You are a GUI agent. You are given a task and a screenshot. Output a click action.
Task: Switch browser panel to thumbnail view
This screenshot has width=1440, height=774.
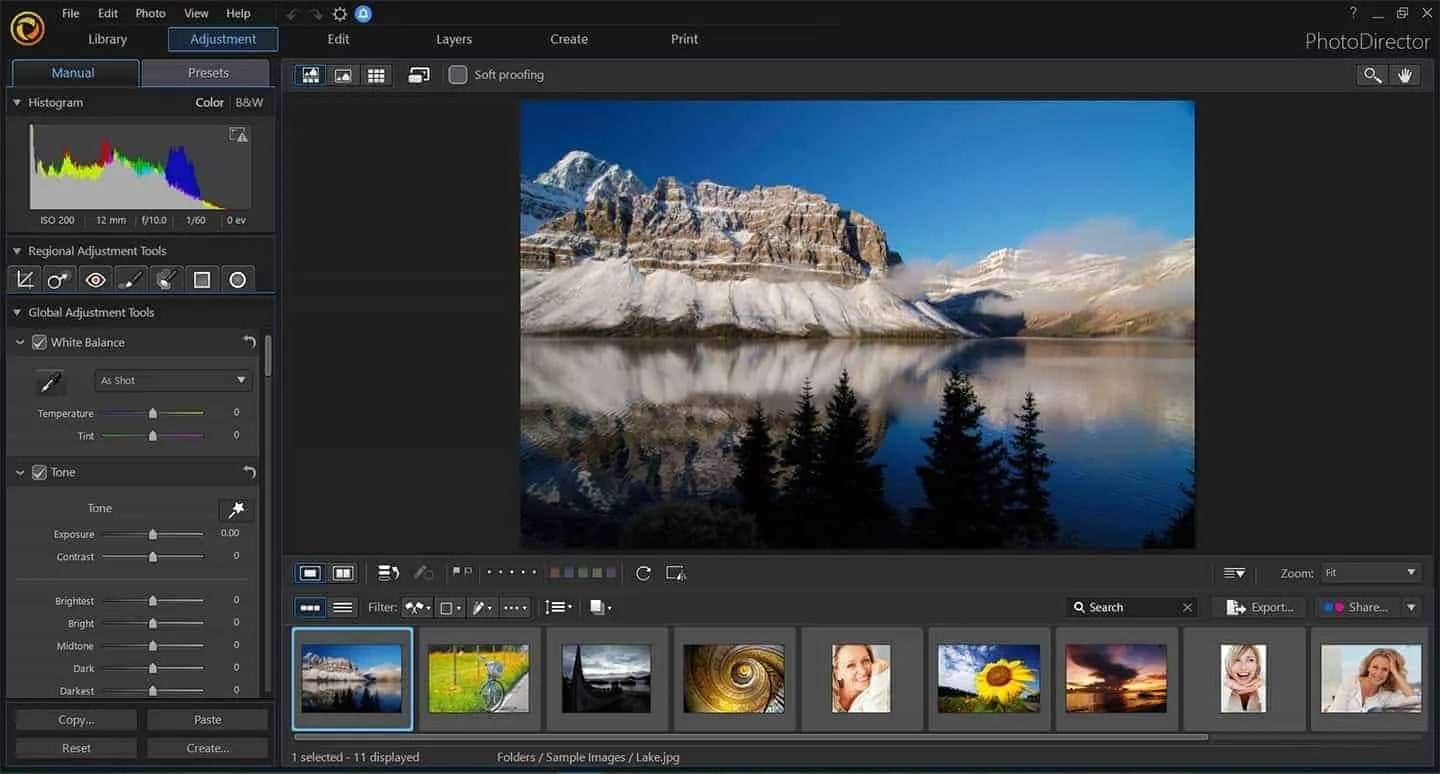[x=310, y=607]
